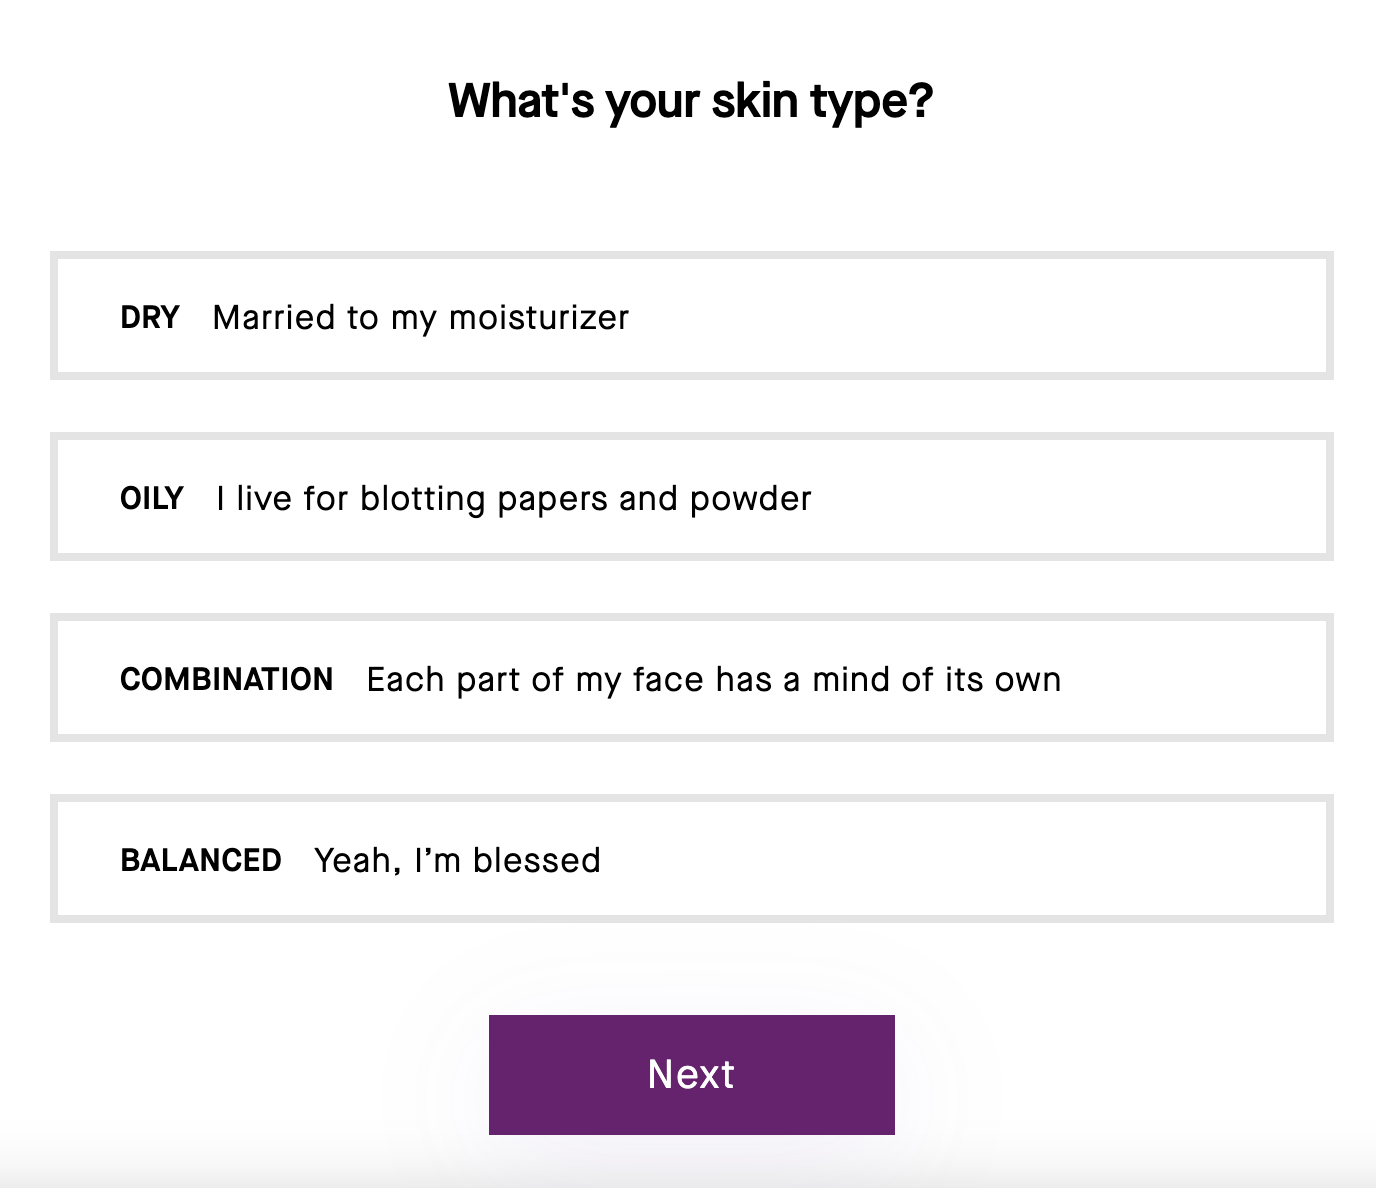
Task: Select the BALANCED skin type option
Action: point(690,859)
